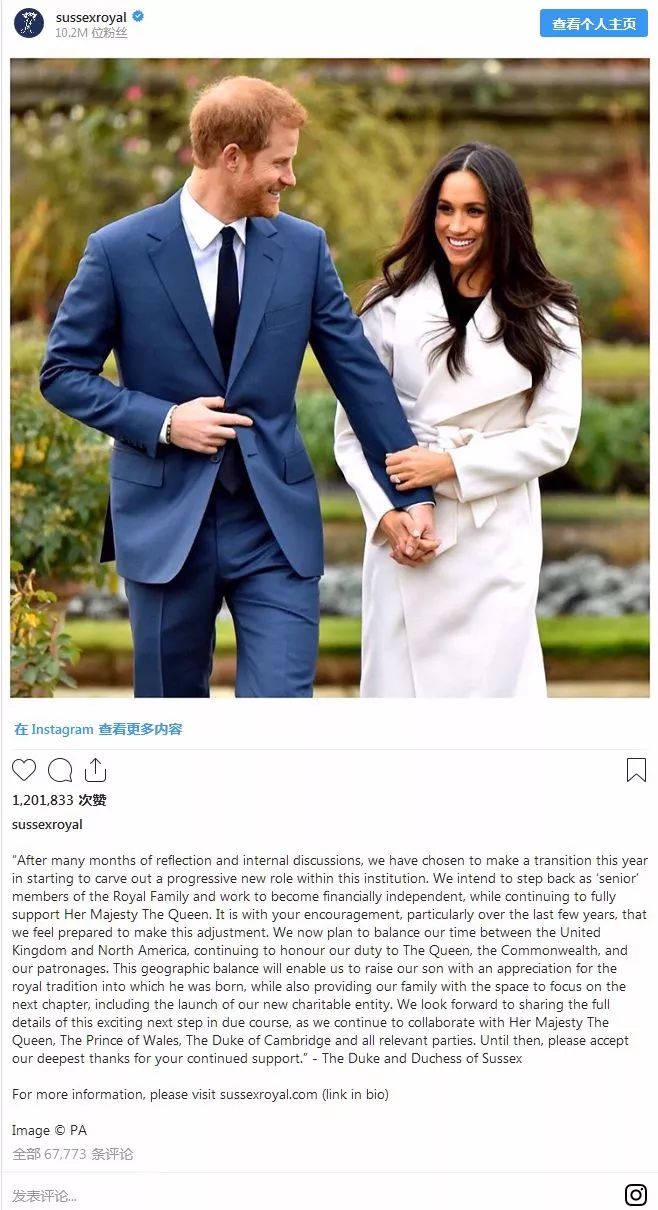Save the post with the bookmark icon
The height and width of the screenshot is (1210, 658).
636,770
